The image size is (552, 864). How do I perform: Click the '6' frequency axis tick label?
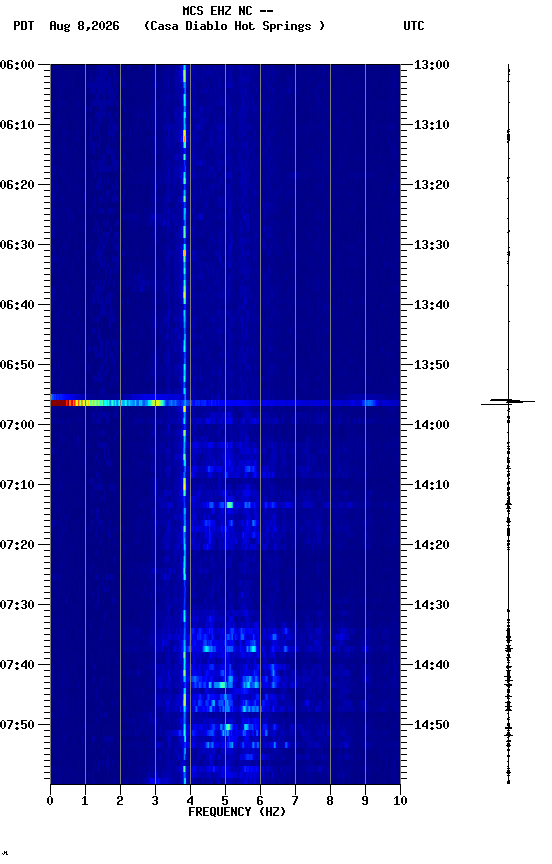260,801
